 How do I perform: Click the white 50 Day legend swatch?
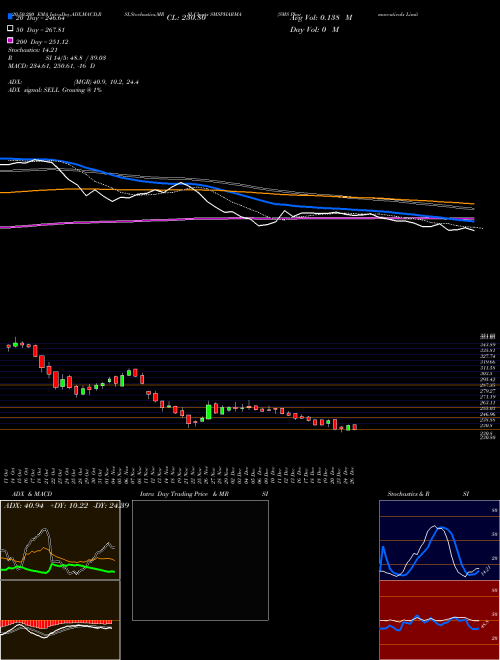(11, 29)
